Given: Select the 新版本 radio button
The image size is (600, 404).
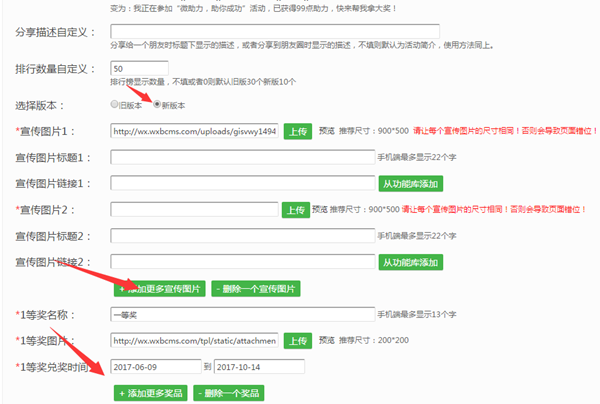Looking at the screenshot, I should (x=156, y=104).
